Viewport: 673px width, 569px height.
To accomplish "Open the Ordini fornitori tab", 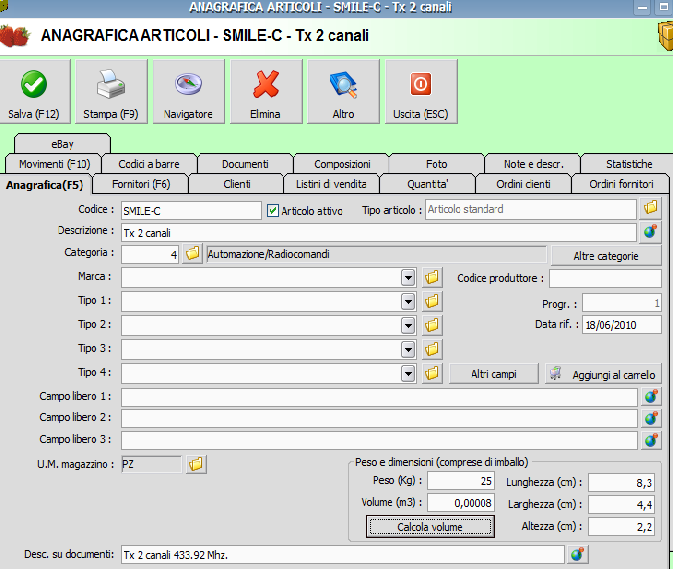I will 621,184.
